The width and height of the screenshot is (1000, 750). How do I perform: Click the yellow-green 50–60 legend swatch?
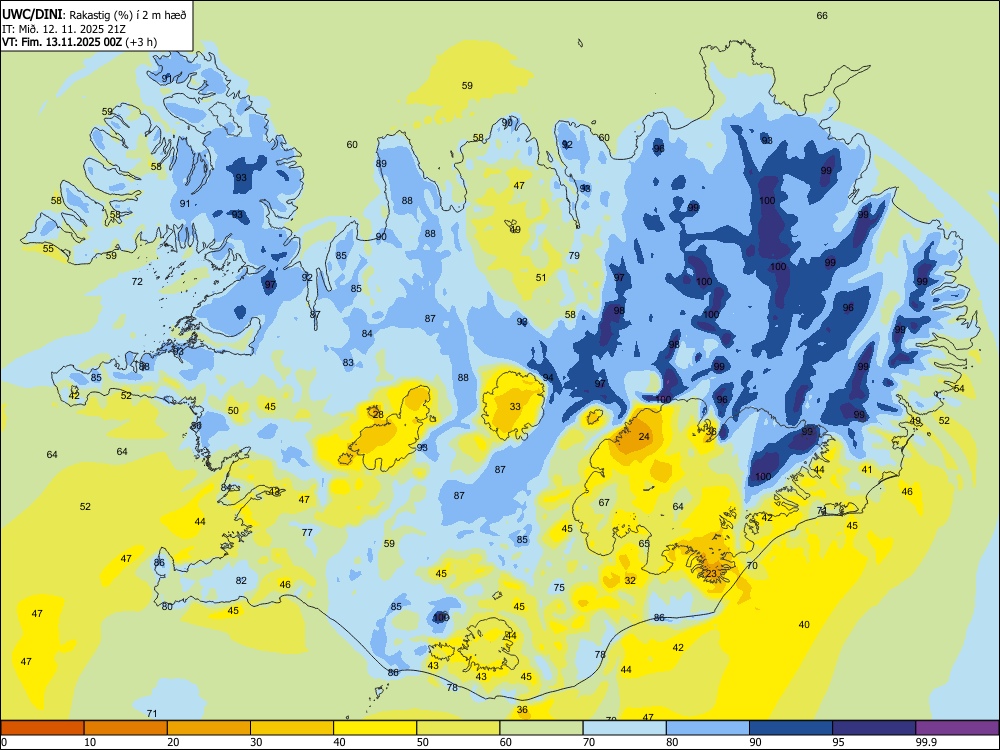[458, 728]
